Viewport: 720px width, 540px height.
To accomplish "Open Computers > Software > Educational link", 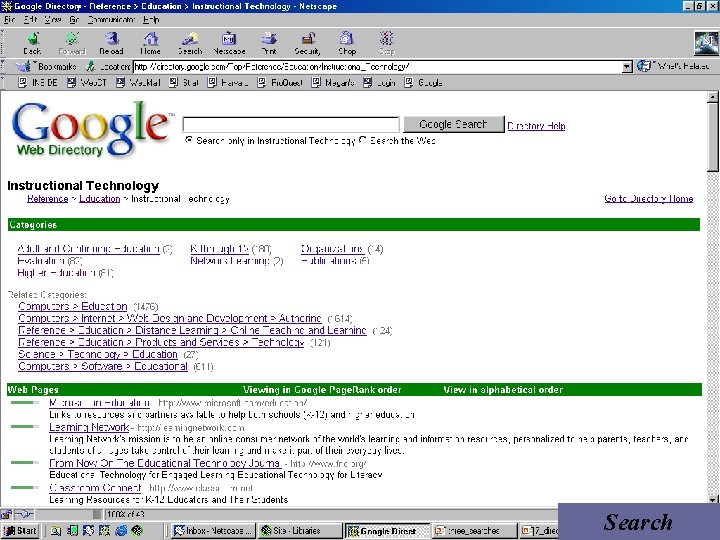I will tap(103, 366).
